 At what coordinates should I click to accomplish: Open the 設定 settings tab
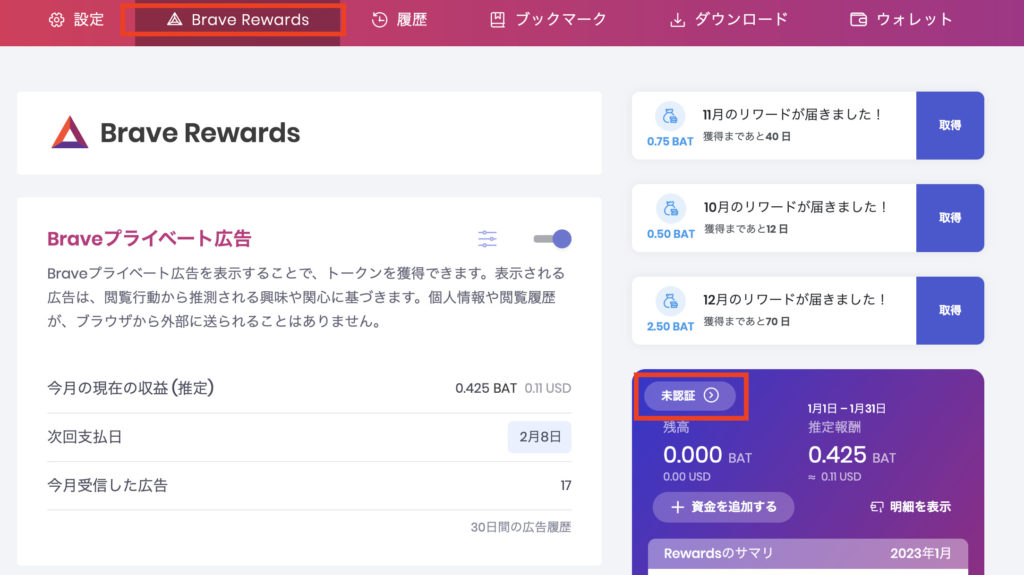(x=76, y=20)
